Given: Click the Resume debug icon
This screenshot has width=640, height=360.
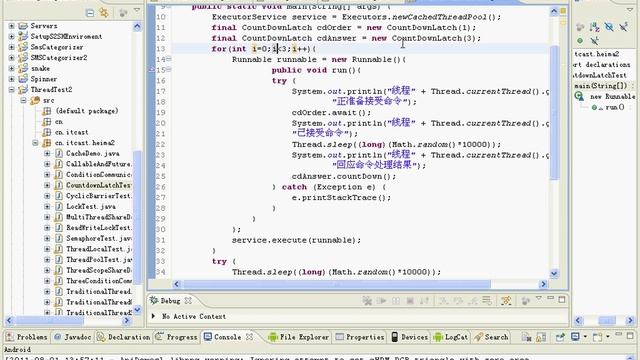Looking at the screenshot, I should (382, 301).
